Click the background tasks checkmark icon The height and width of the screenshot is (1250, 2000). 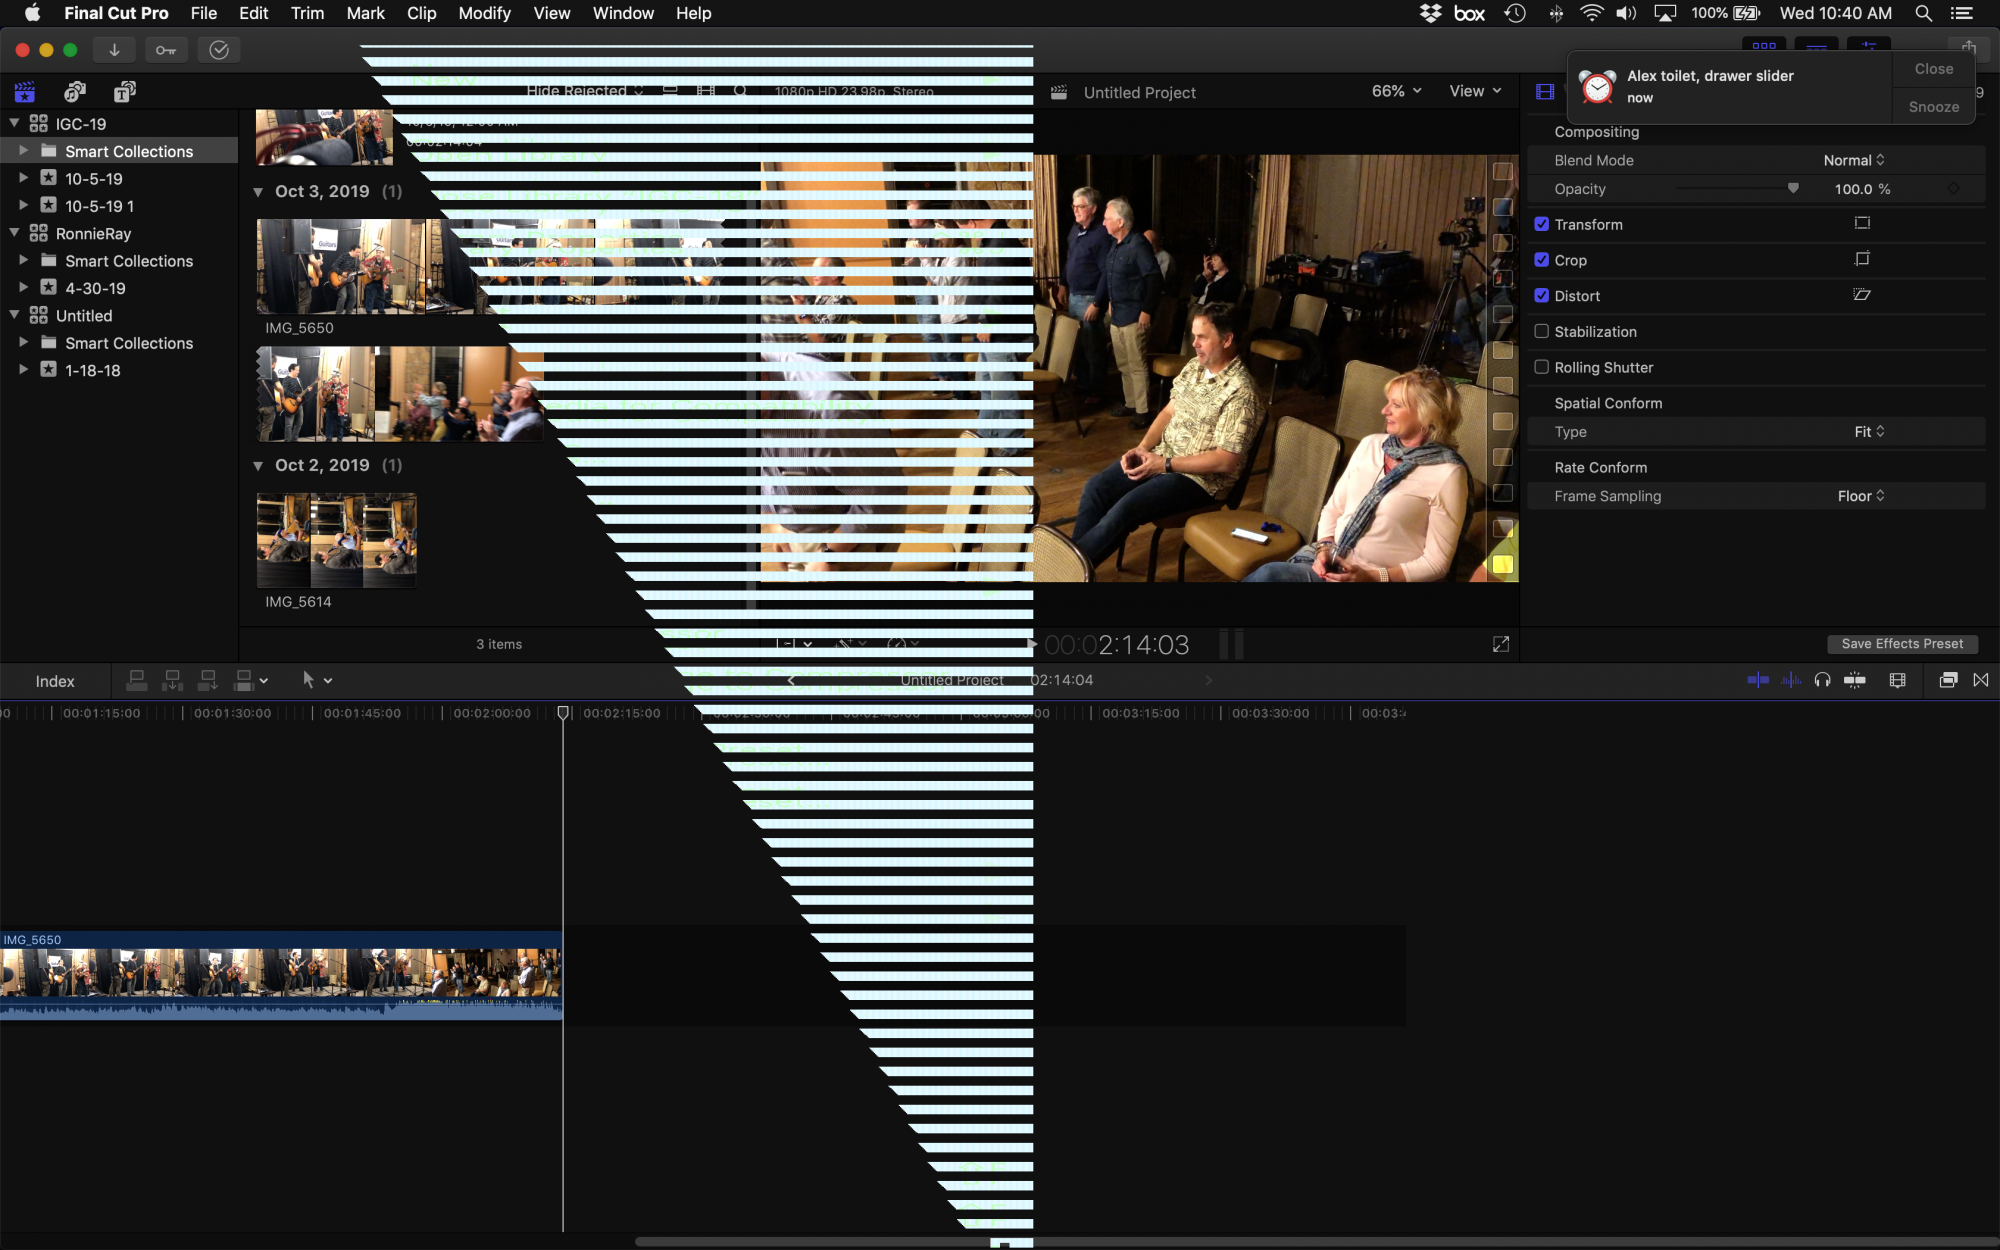[219, 50]
